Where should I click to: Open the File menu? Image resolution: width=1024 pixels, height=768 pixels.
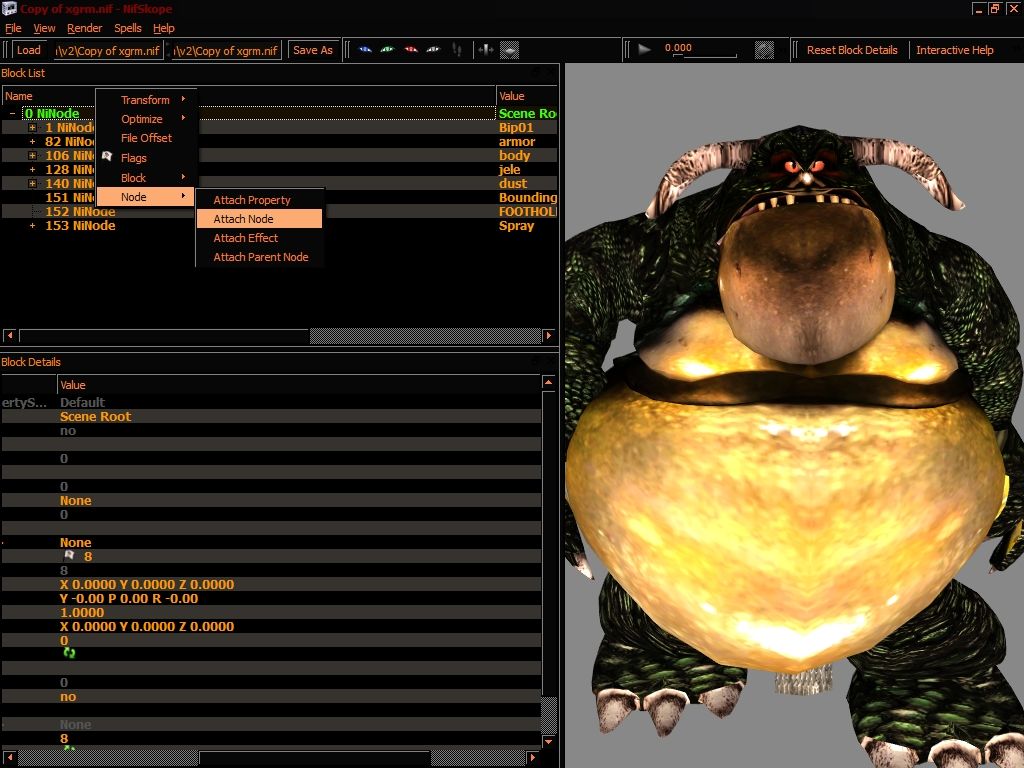(13, 28)
